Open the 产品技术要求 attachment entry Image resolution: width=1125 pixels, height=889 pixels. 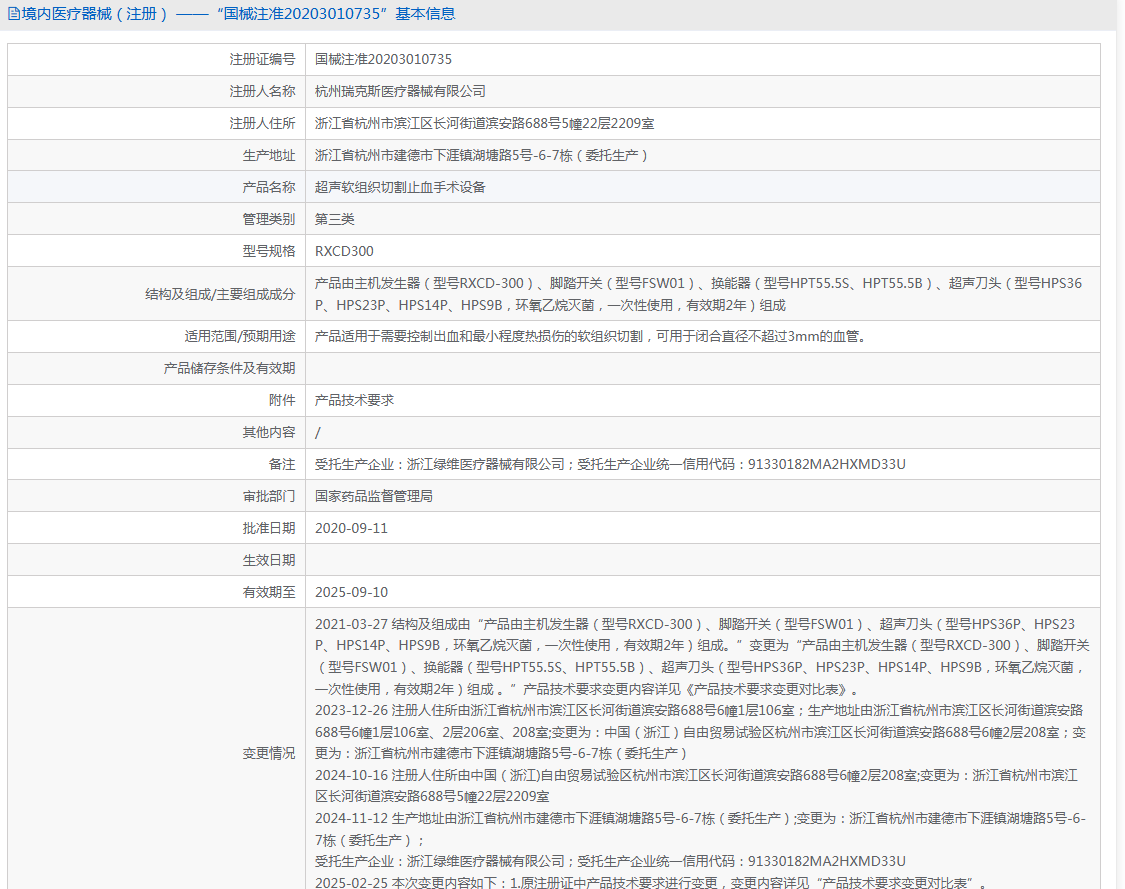[354, 400]
